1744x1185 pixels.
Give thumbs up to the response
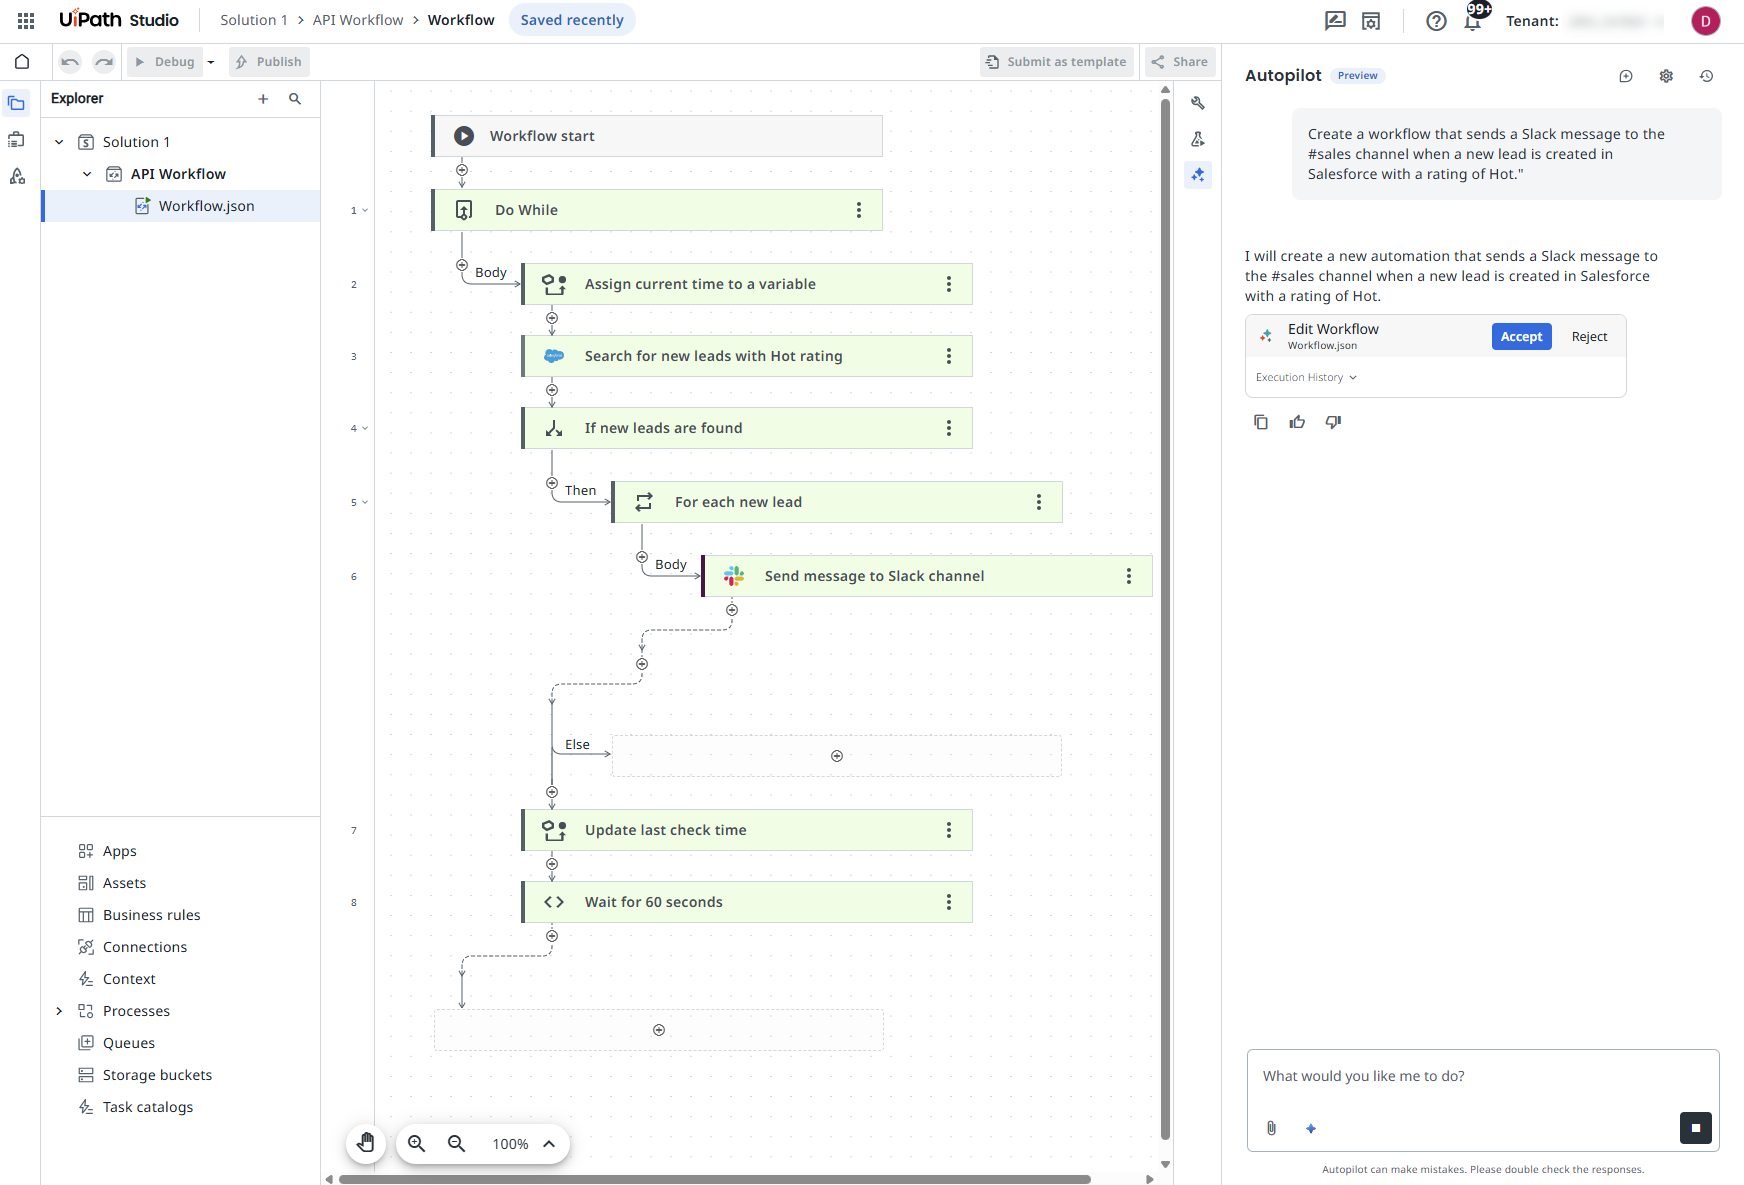click(x=1297, y=422)
